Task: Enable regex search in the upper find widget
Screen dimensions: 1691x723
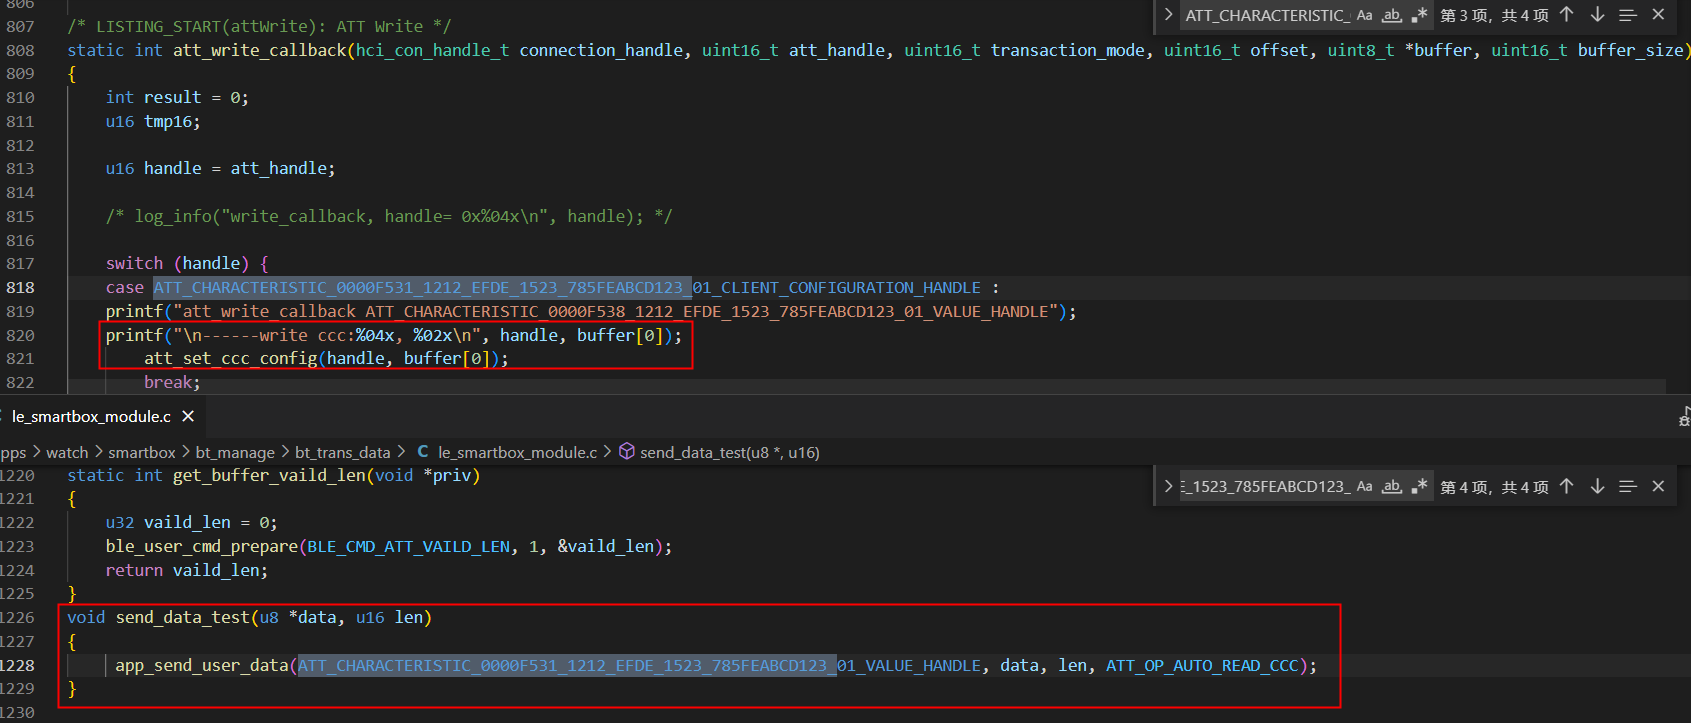Action: click(x=1419, y=15)
